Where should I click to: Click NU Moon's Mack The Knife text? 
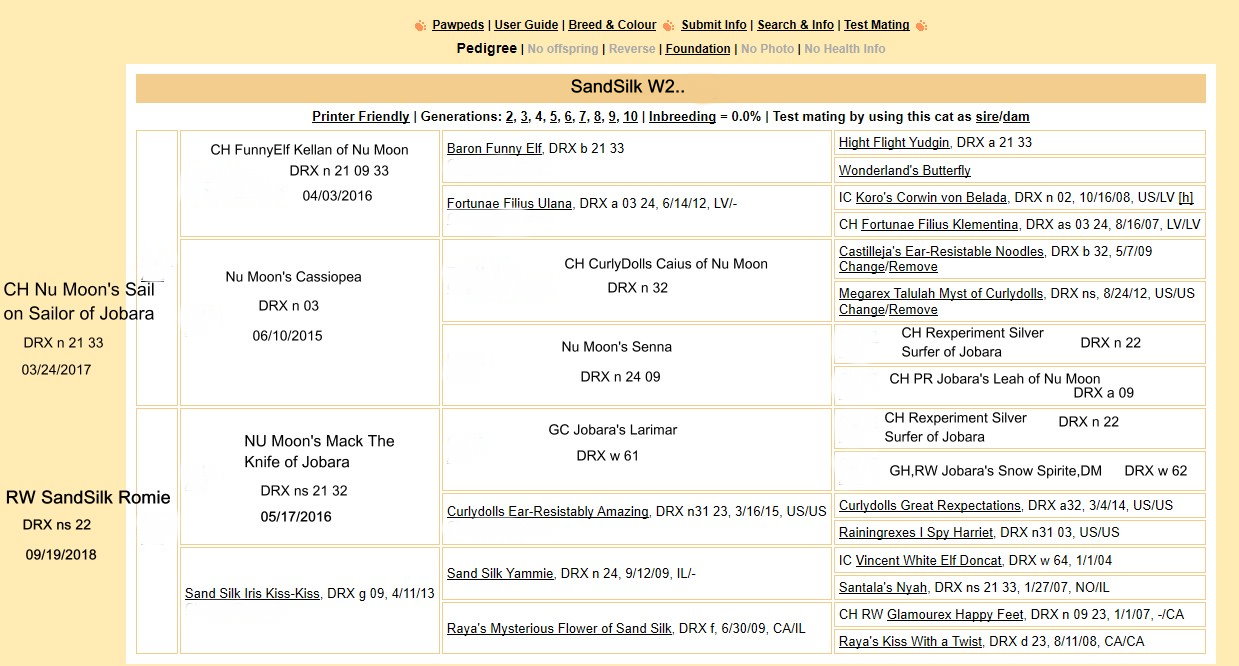[x=319, y=451]
